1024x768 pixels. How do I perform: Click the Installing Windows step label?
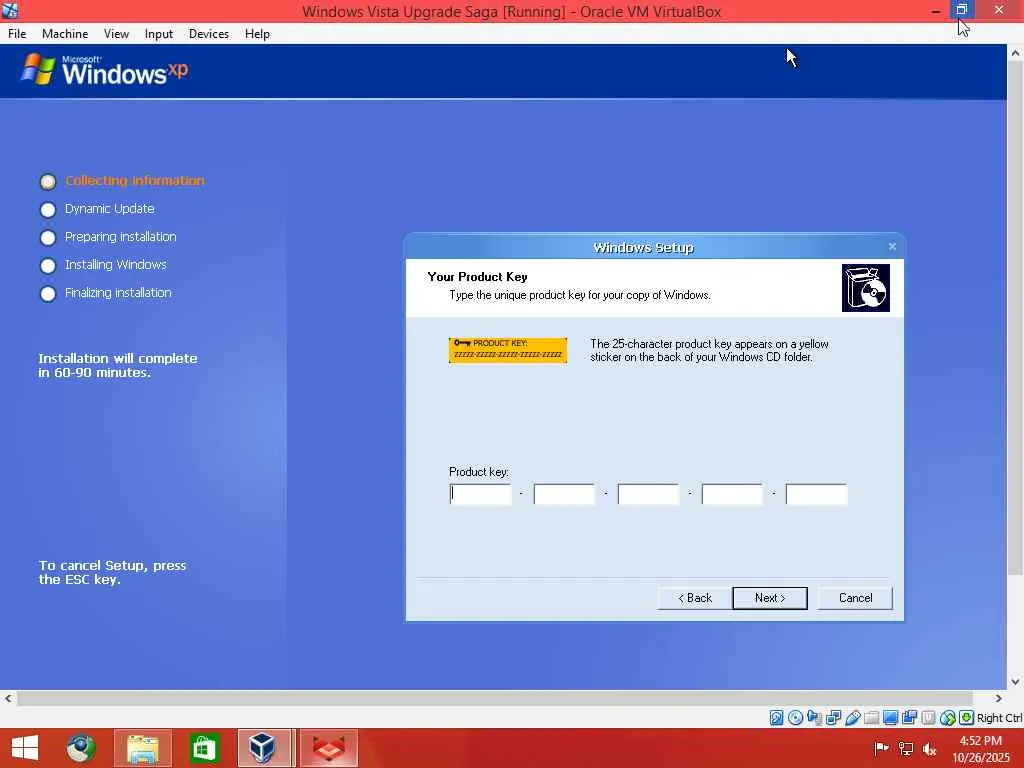(x=116, y=264)
